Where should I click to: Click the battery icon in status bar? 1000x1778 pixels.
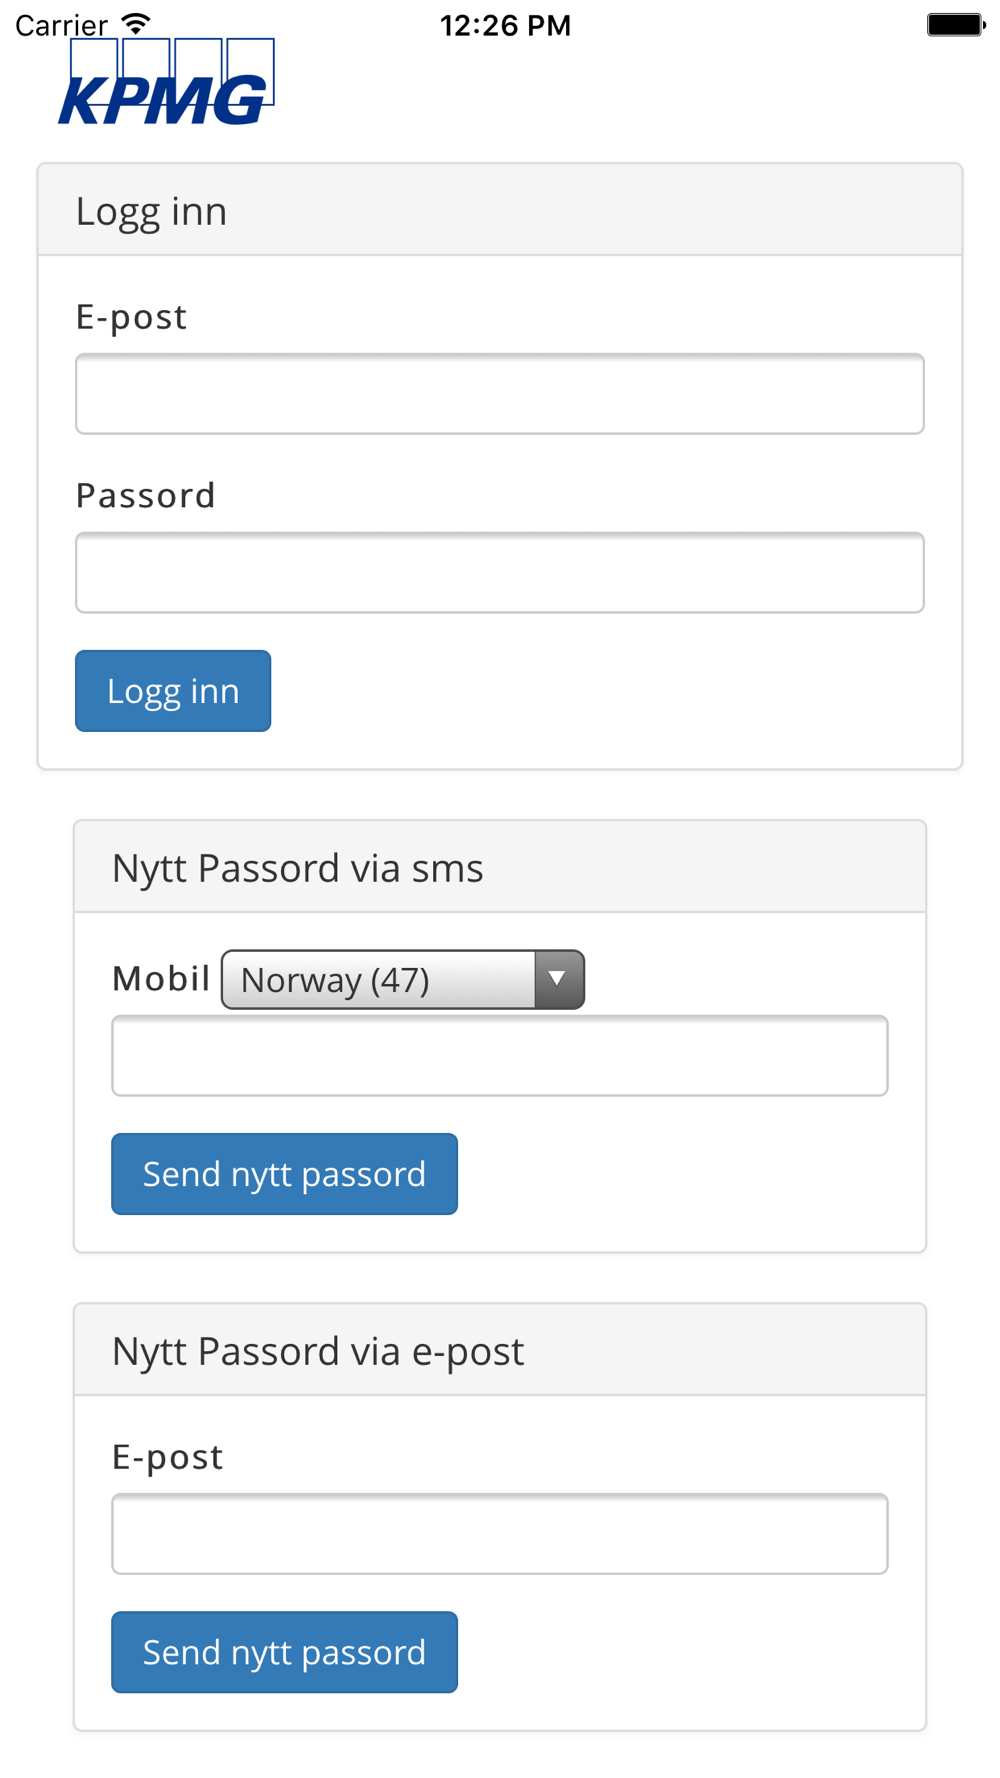[x=956, y=24]
